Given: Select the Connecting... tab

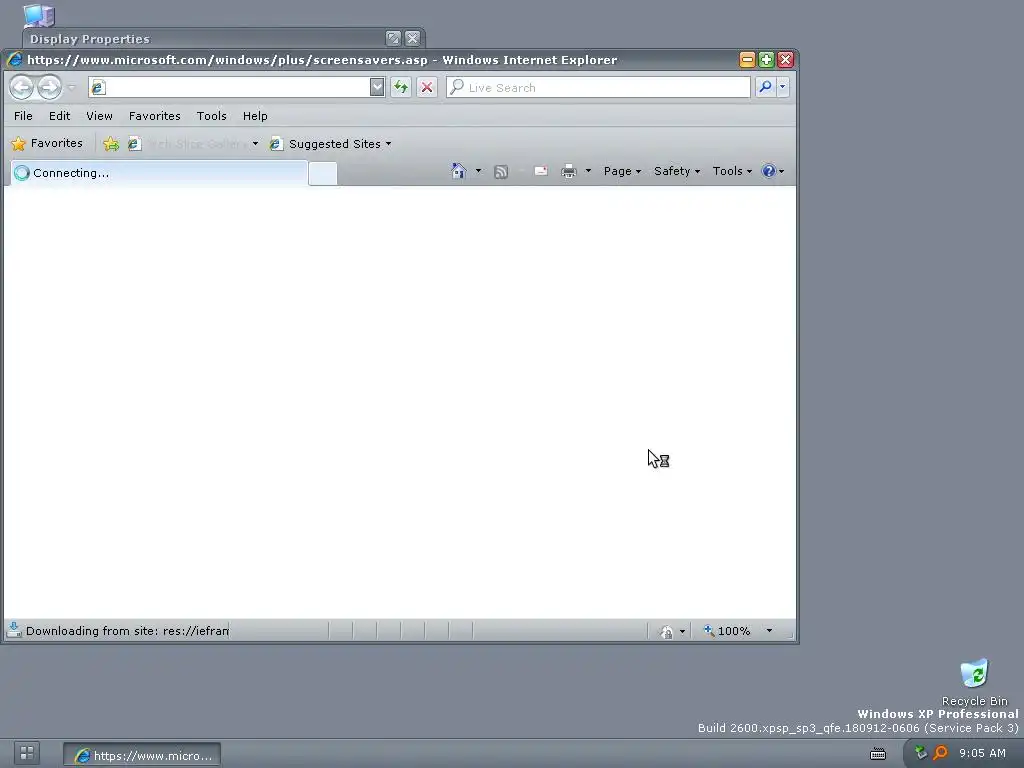Looking at the screenshot, I should pyautogui.click(x=159, y=172).
